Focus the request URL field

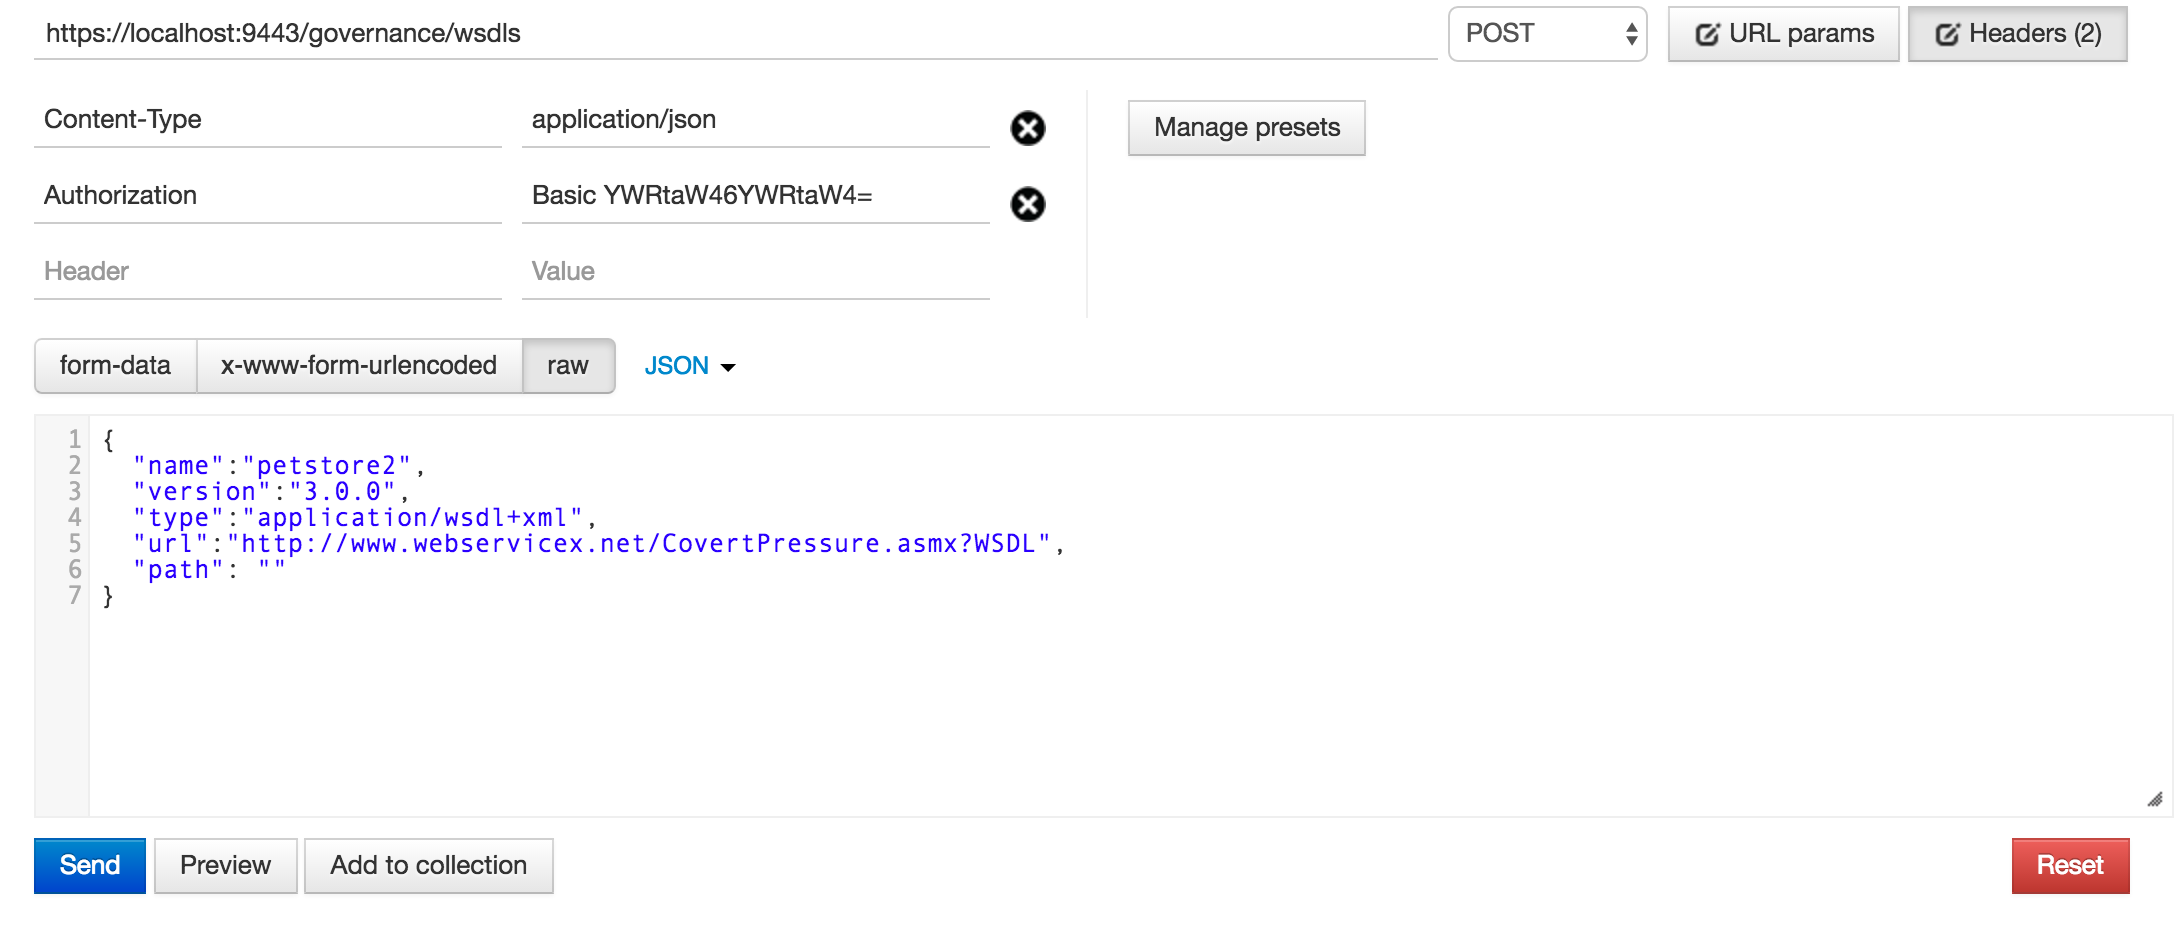[x=736, y=34]
